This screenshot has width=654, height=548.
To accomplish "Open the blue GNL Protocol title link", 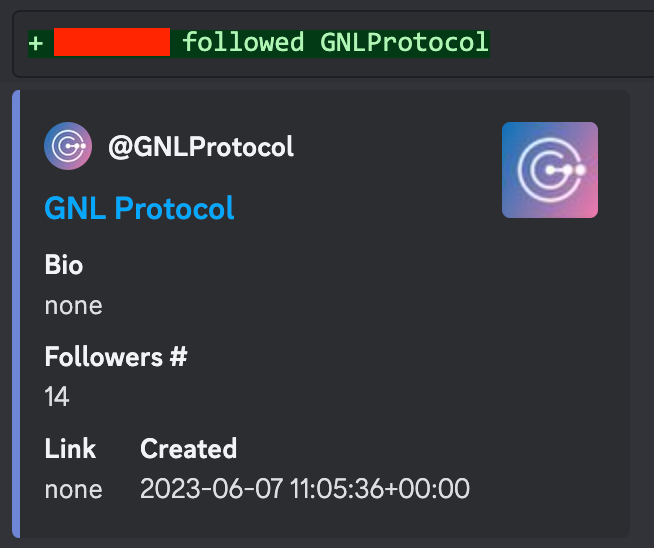I will tap(139, 208).
